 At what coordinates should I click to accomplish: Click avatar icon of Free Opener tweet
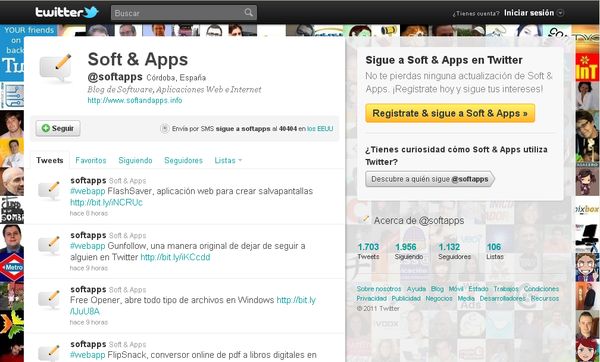49,299
